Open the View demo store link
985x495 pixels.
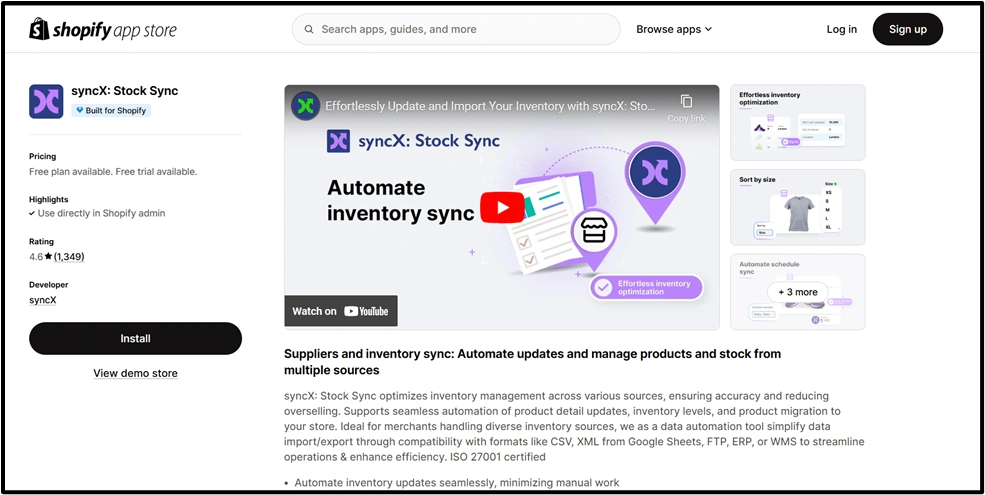135,373
